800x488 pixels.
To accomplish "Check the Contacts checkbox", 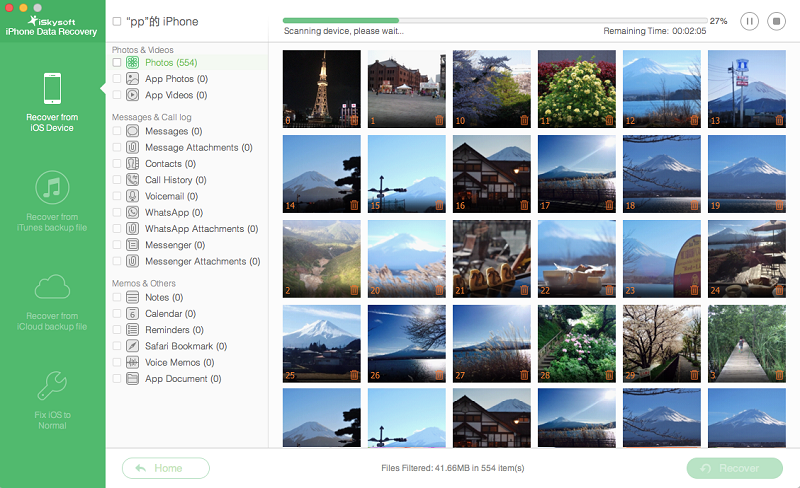I will [117, 164].
